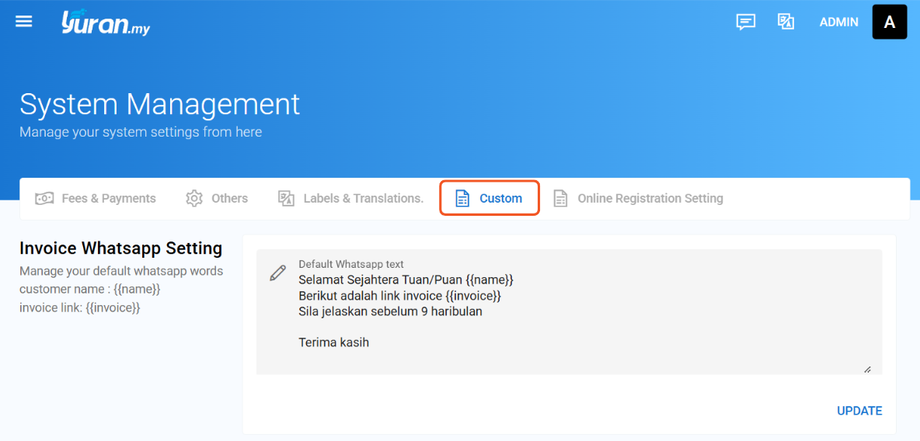Click the translate icon on Labels & Translations

286,199
